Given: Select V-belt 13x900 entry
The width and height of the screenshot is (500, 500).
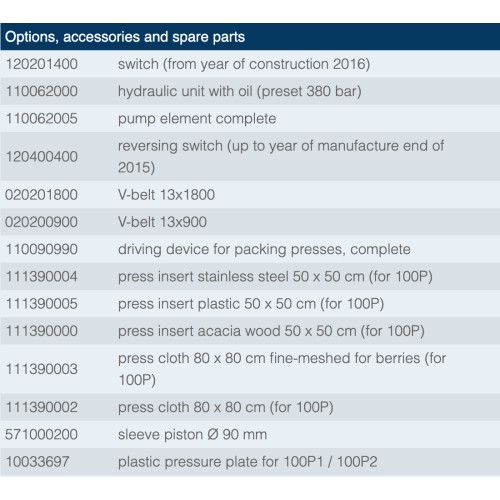Looking at the screenshot, I should (x=162, y=222).
